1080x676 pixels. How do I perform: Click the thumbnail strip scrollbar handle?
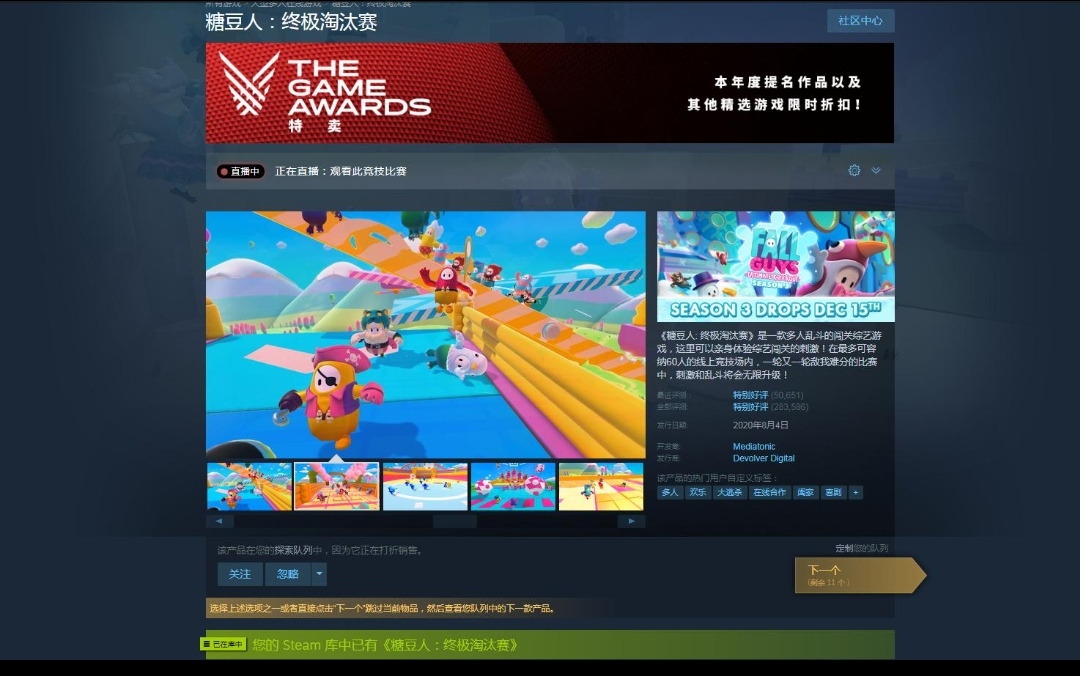(455, 522)
